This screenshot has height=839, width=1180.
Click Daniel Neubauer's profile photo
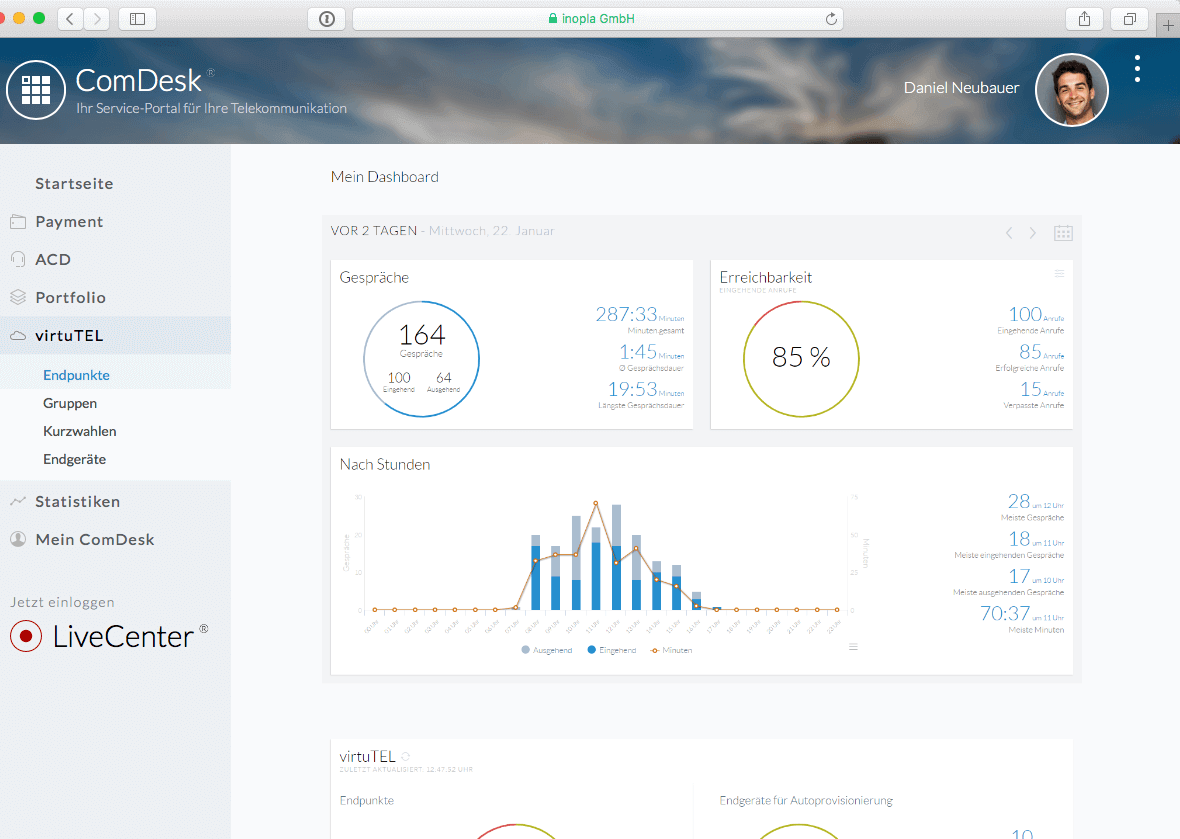(1072, 90)
